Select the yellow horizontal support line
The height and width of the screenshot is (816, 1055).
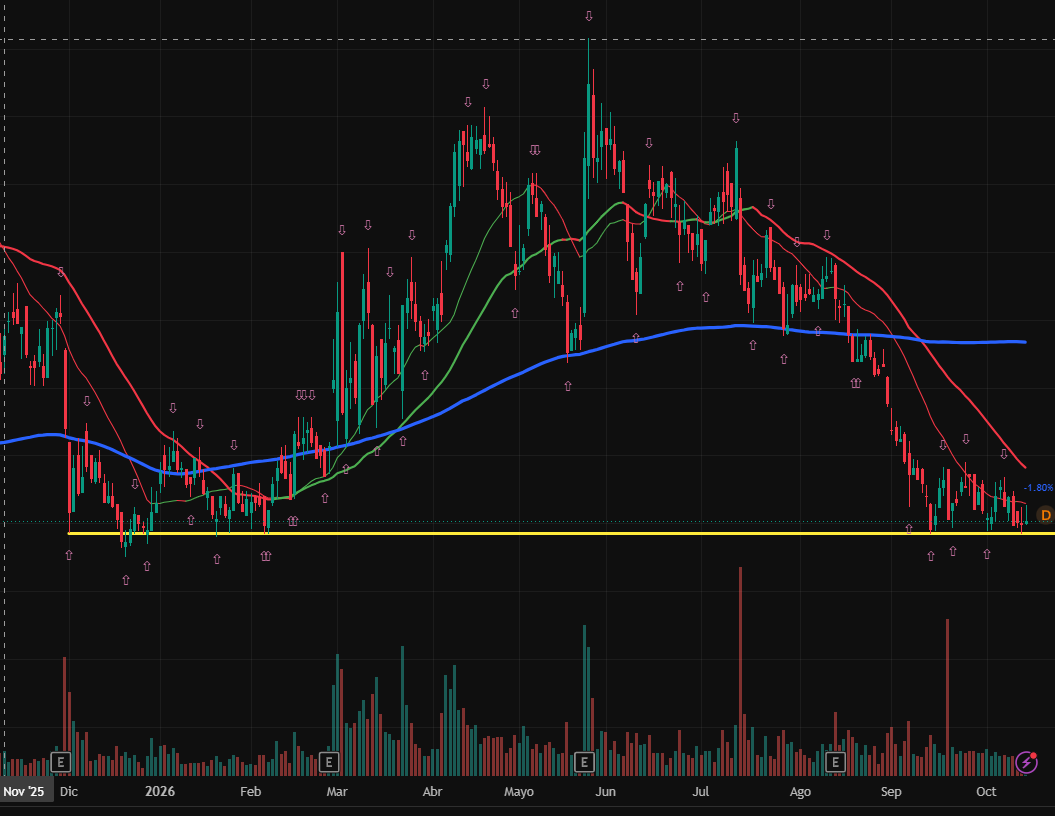coord(561,533)
